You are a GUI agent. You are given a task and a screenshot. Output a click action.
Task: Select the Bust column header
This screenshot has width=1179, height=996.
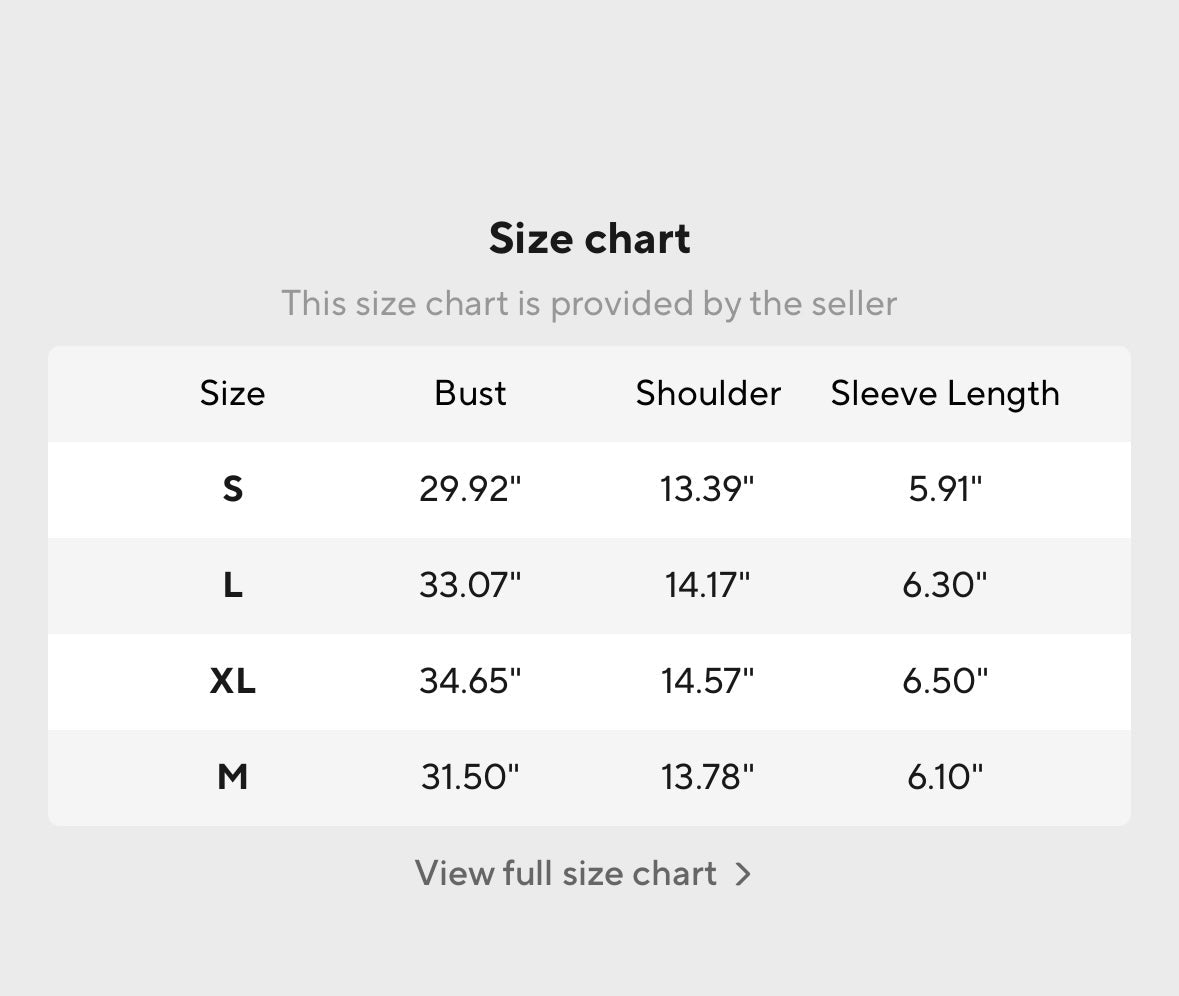470,393
